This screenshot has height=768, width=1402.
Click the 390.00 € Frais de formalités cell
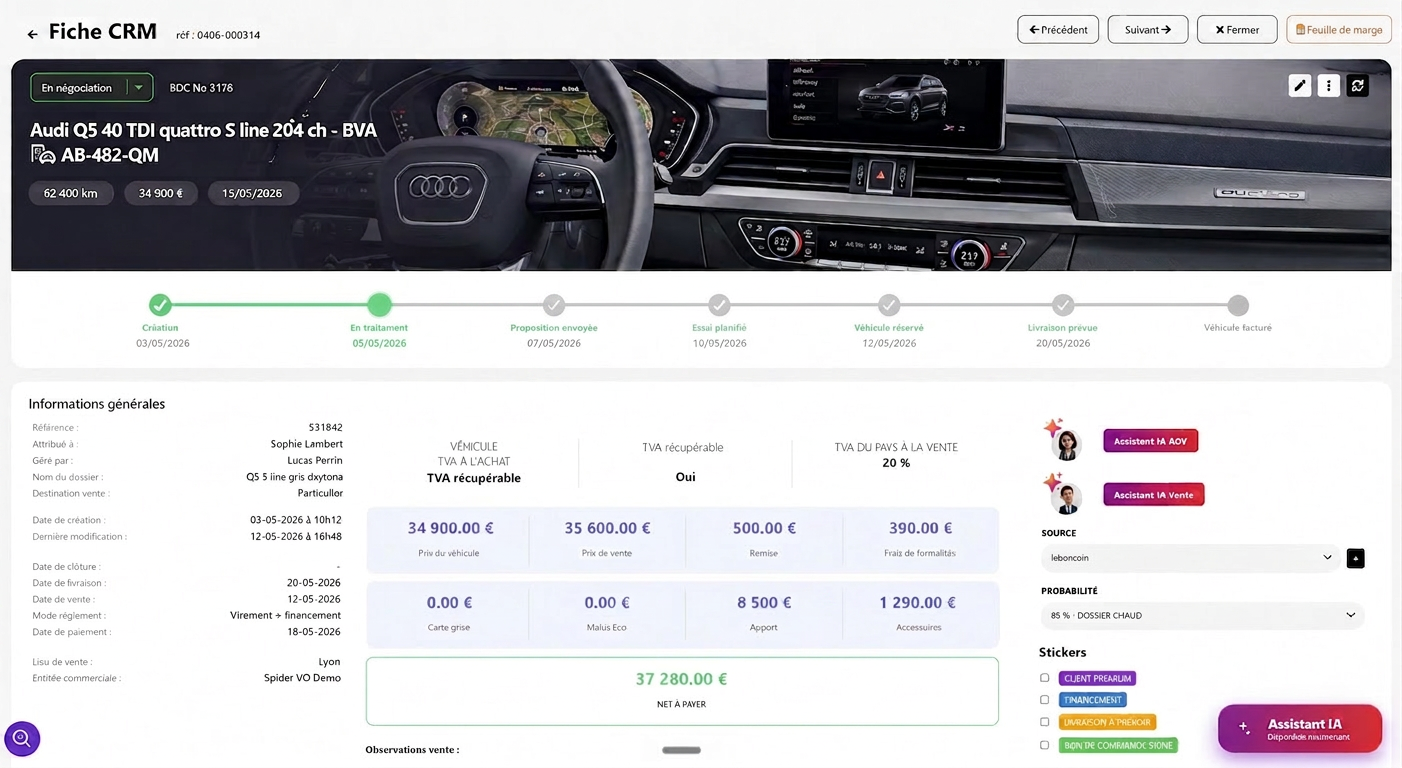(x=920, y=538)
